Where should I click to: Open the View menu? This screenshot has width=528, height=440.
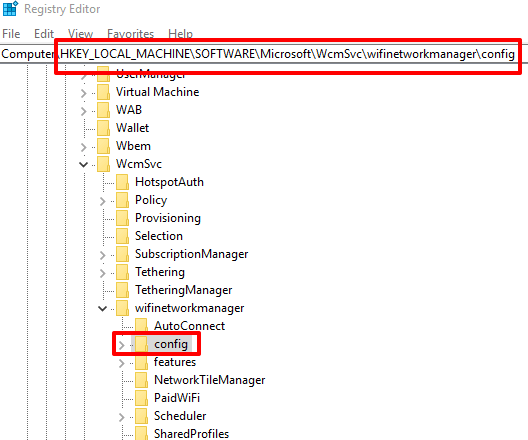80,34
